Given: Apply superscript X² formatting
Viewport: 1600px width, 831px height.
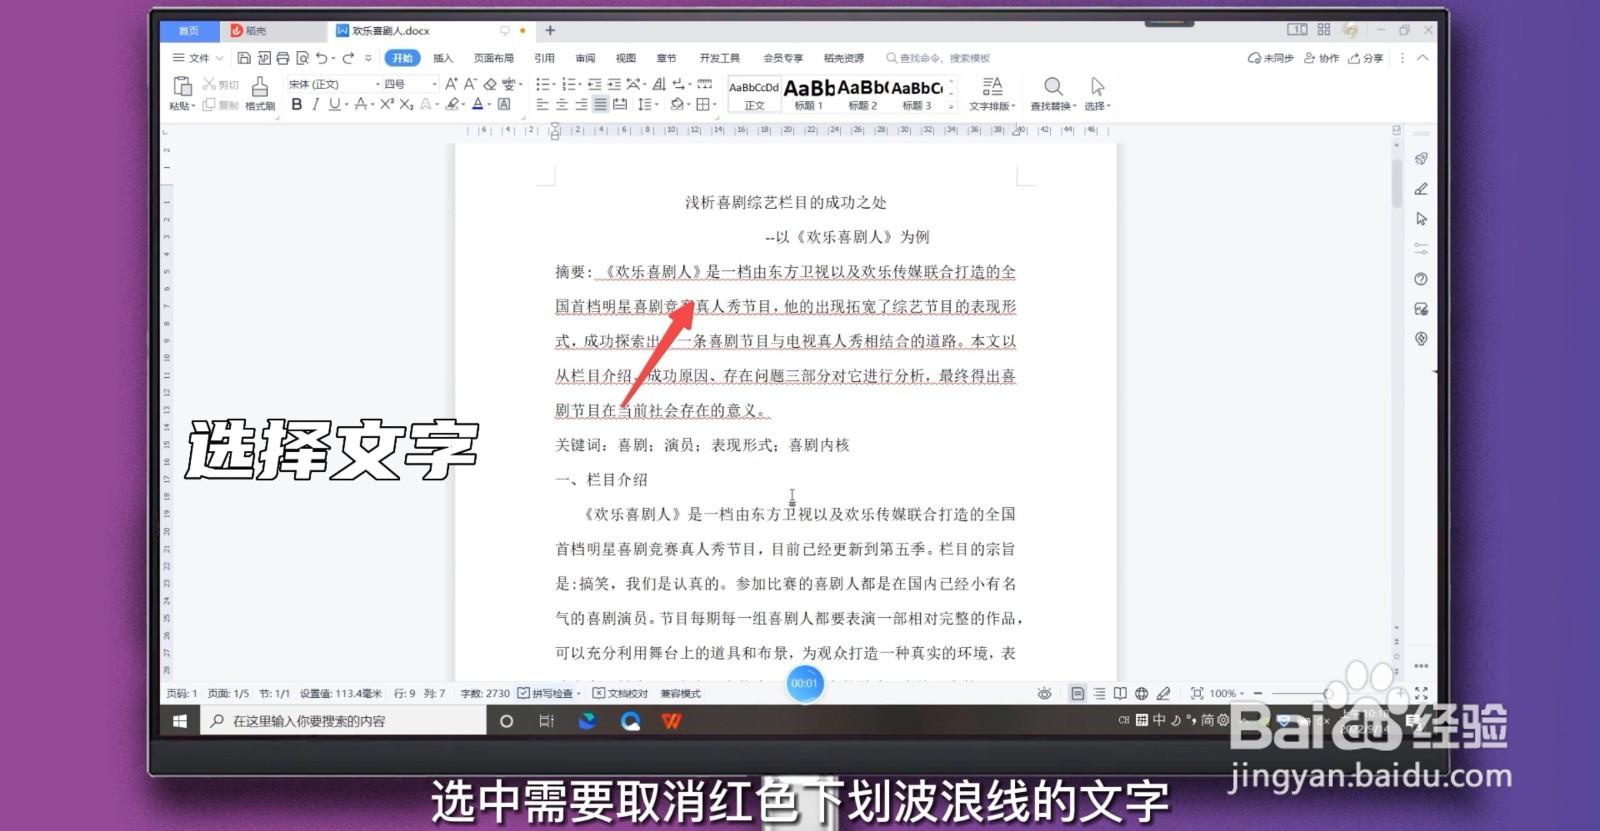Looking at the screenshot, I should tap(388, 104).
